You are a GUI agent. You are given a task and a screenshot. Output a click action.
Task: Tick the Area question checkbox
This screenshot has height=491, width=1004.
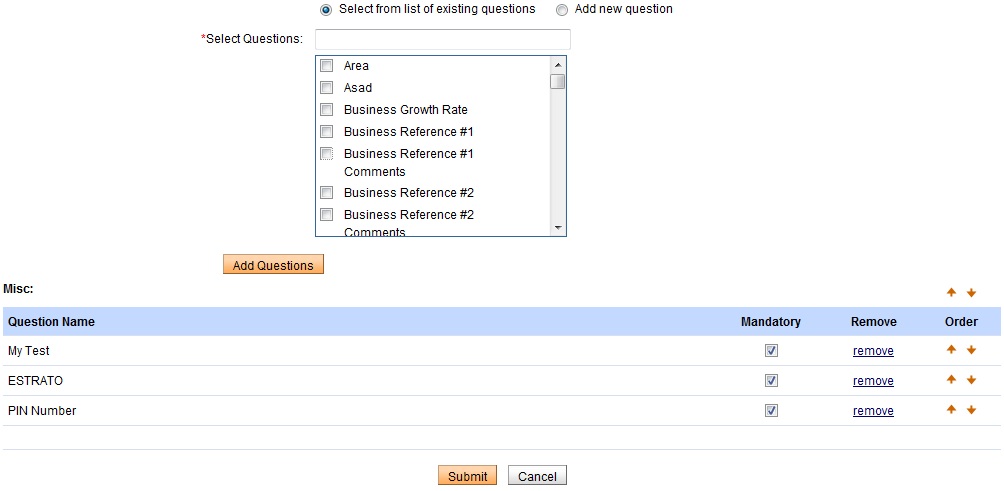[x=326, y=66]
